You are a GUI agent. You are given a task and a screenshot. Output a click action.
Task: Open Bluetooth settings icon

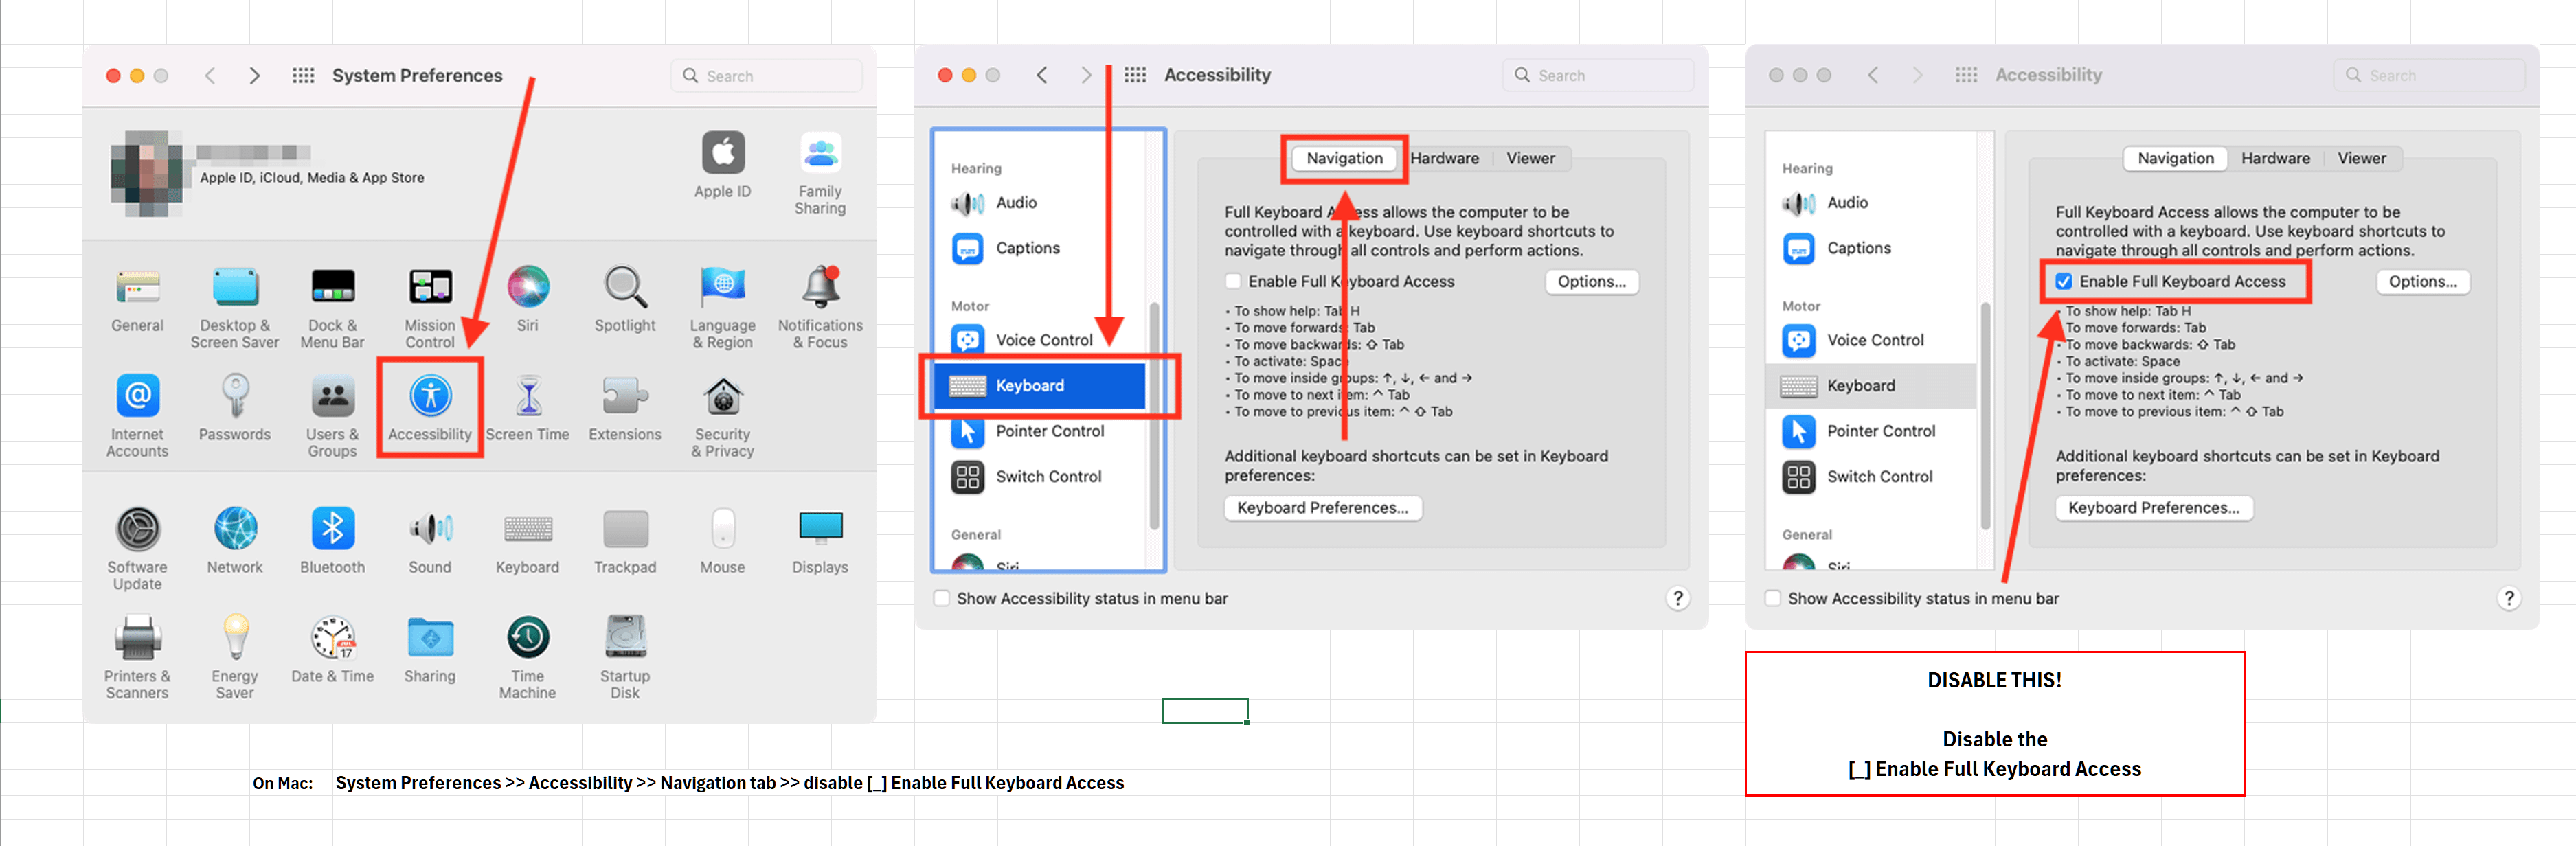(332, 529)
